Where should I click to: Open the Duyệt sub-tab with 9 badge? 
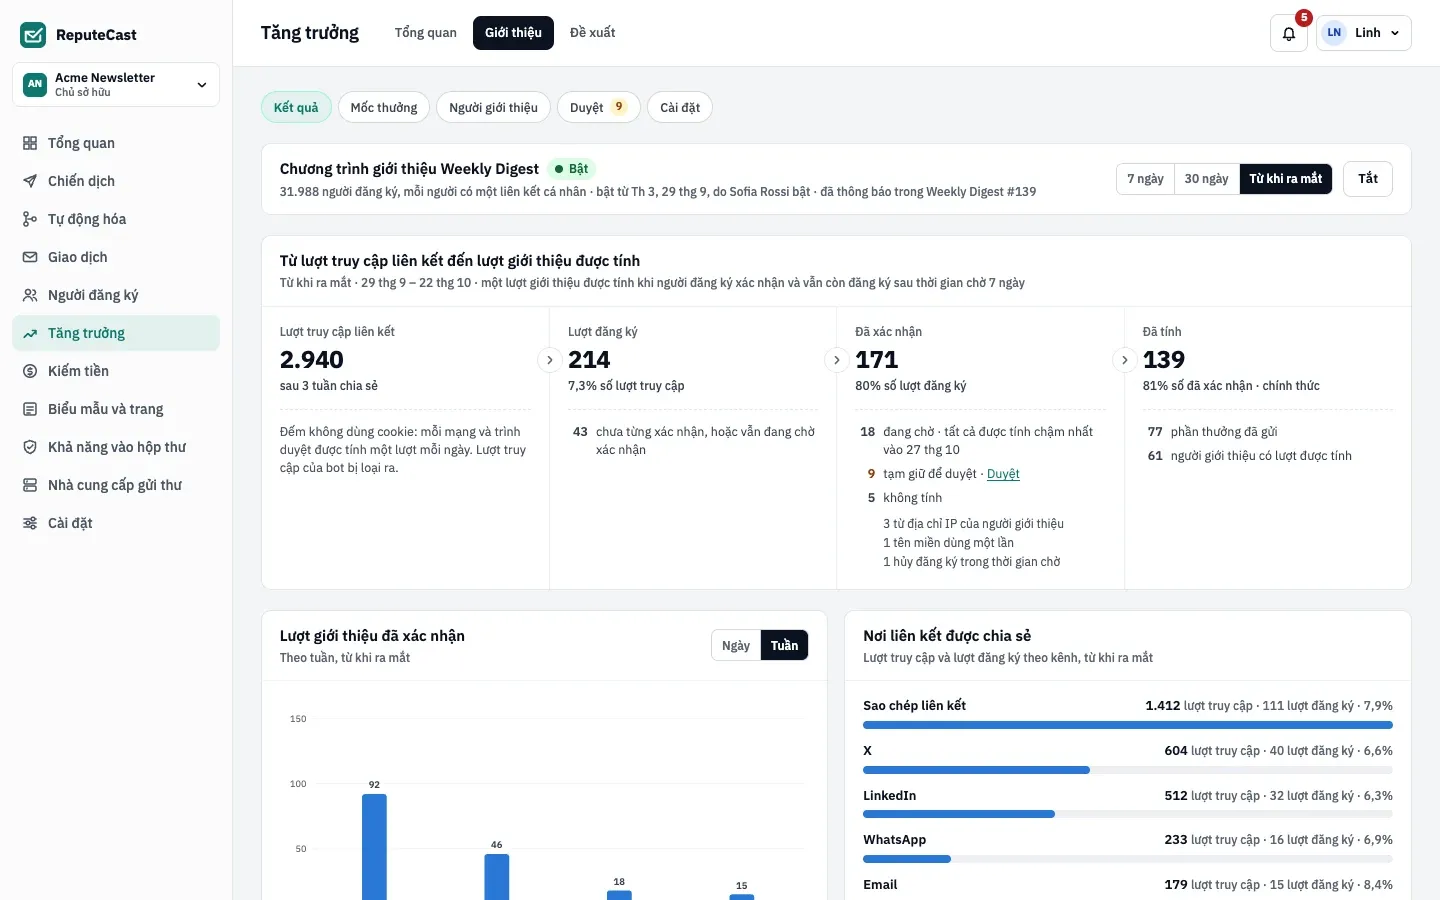[x=598, y=107]
